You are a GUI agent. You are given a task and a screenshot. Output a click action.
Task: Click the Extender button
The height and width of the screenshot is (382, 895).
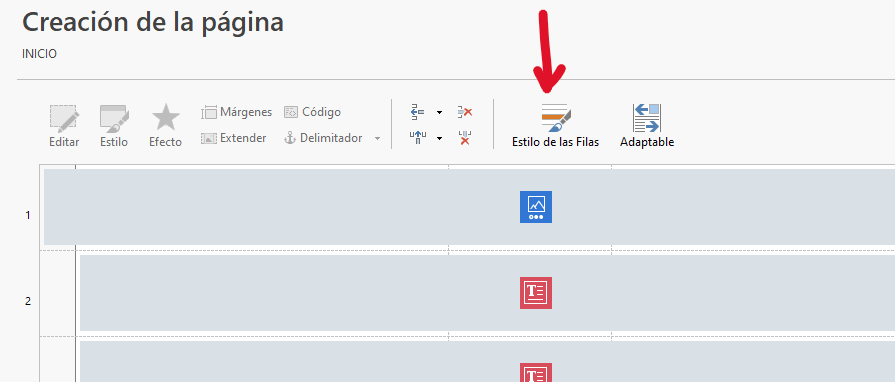(x=233, y=138)
